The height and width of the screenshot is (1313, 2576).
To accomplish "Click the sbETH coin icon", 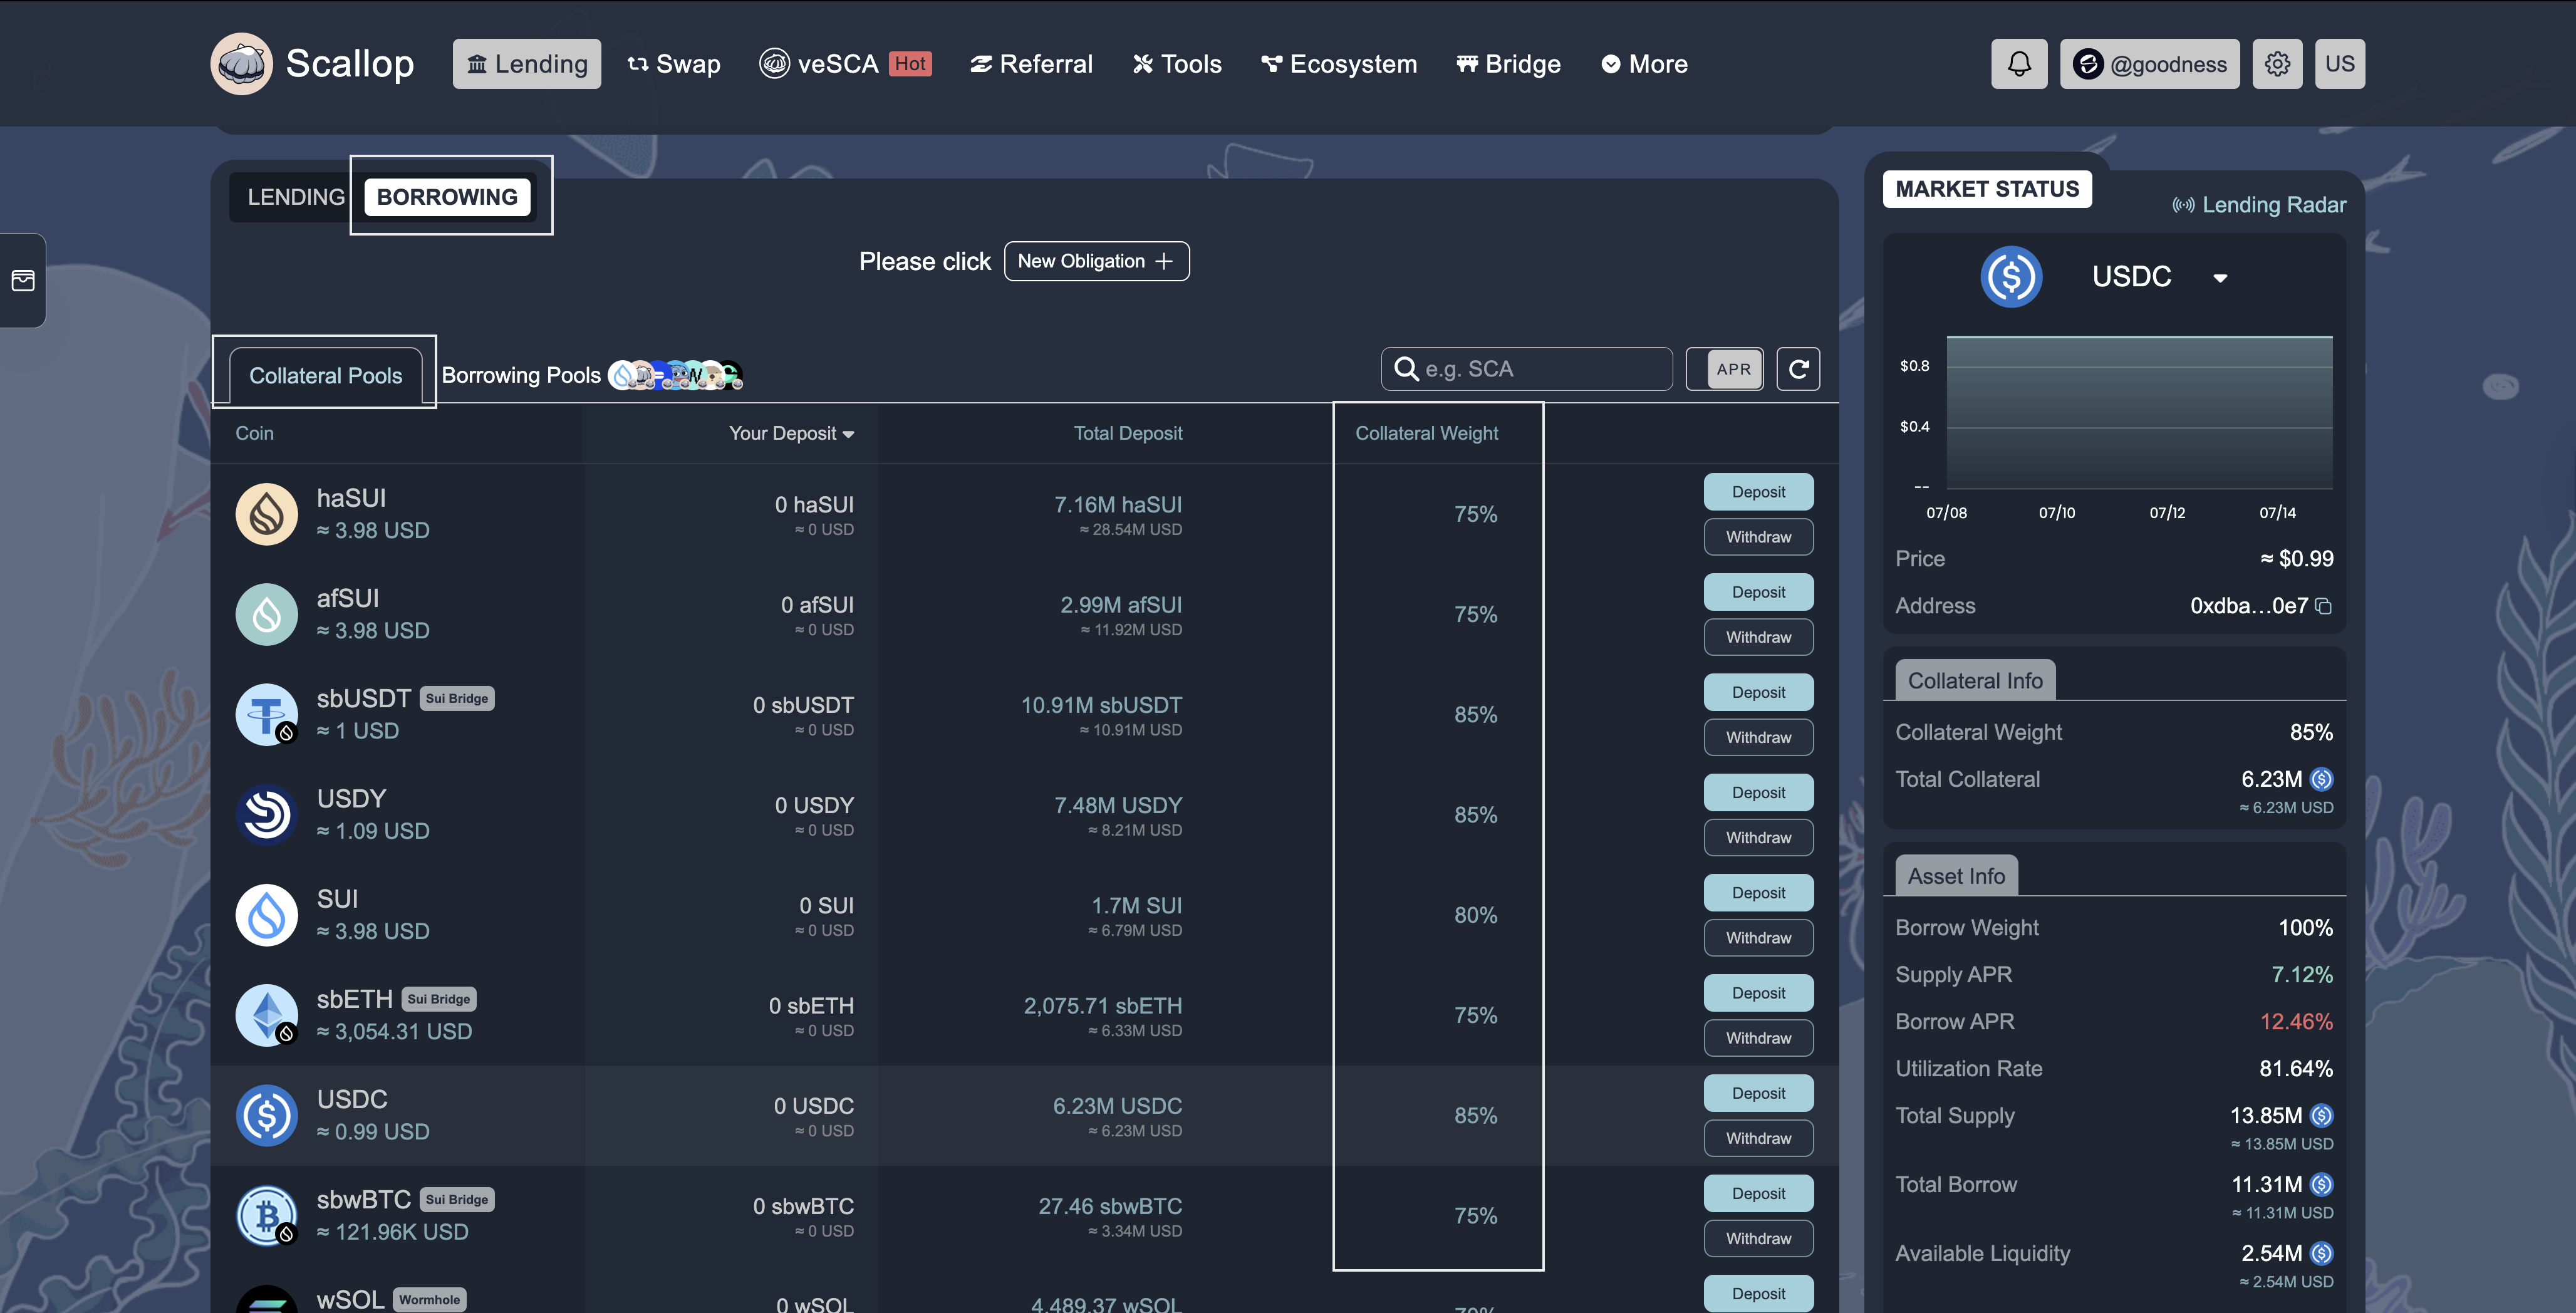I will (x=267, y=1015).
